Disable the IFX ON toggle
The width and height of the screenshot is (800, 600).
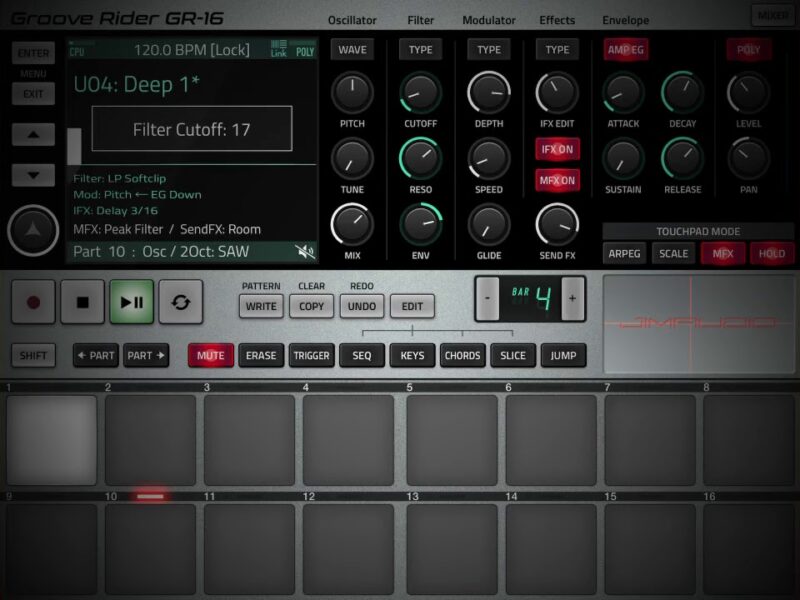(557, 149)
